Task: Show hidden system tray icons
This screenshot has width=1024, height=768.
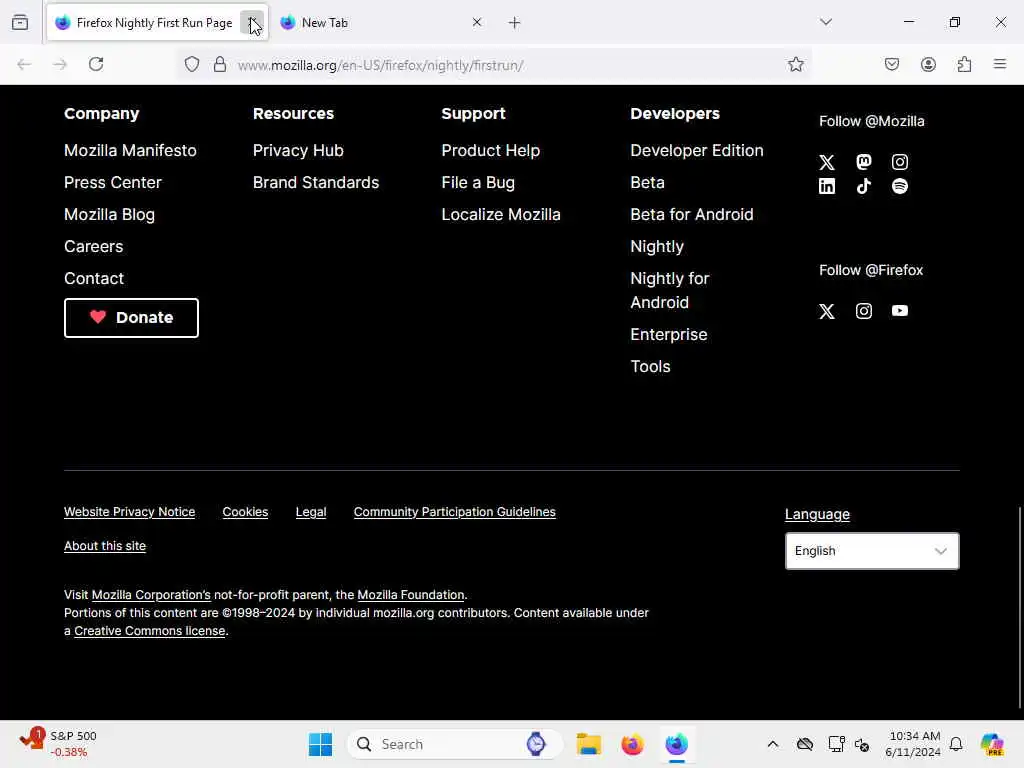Action: pyautogui.click(x=773, y=744)
